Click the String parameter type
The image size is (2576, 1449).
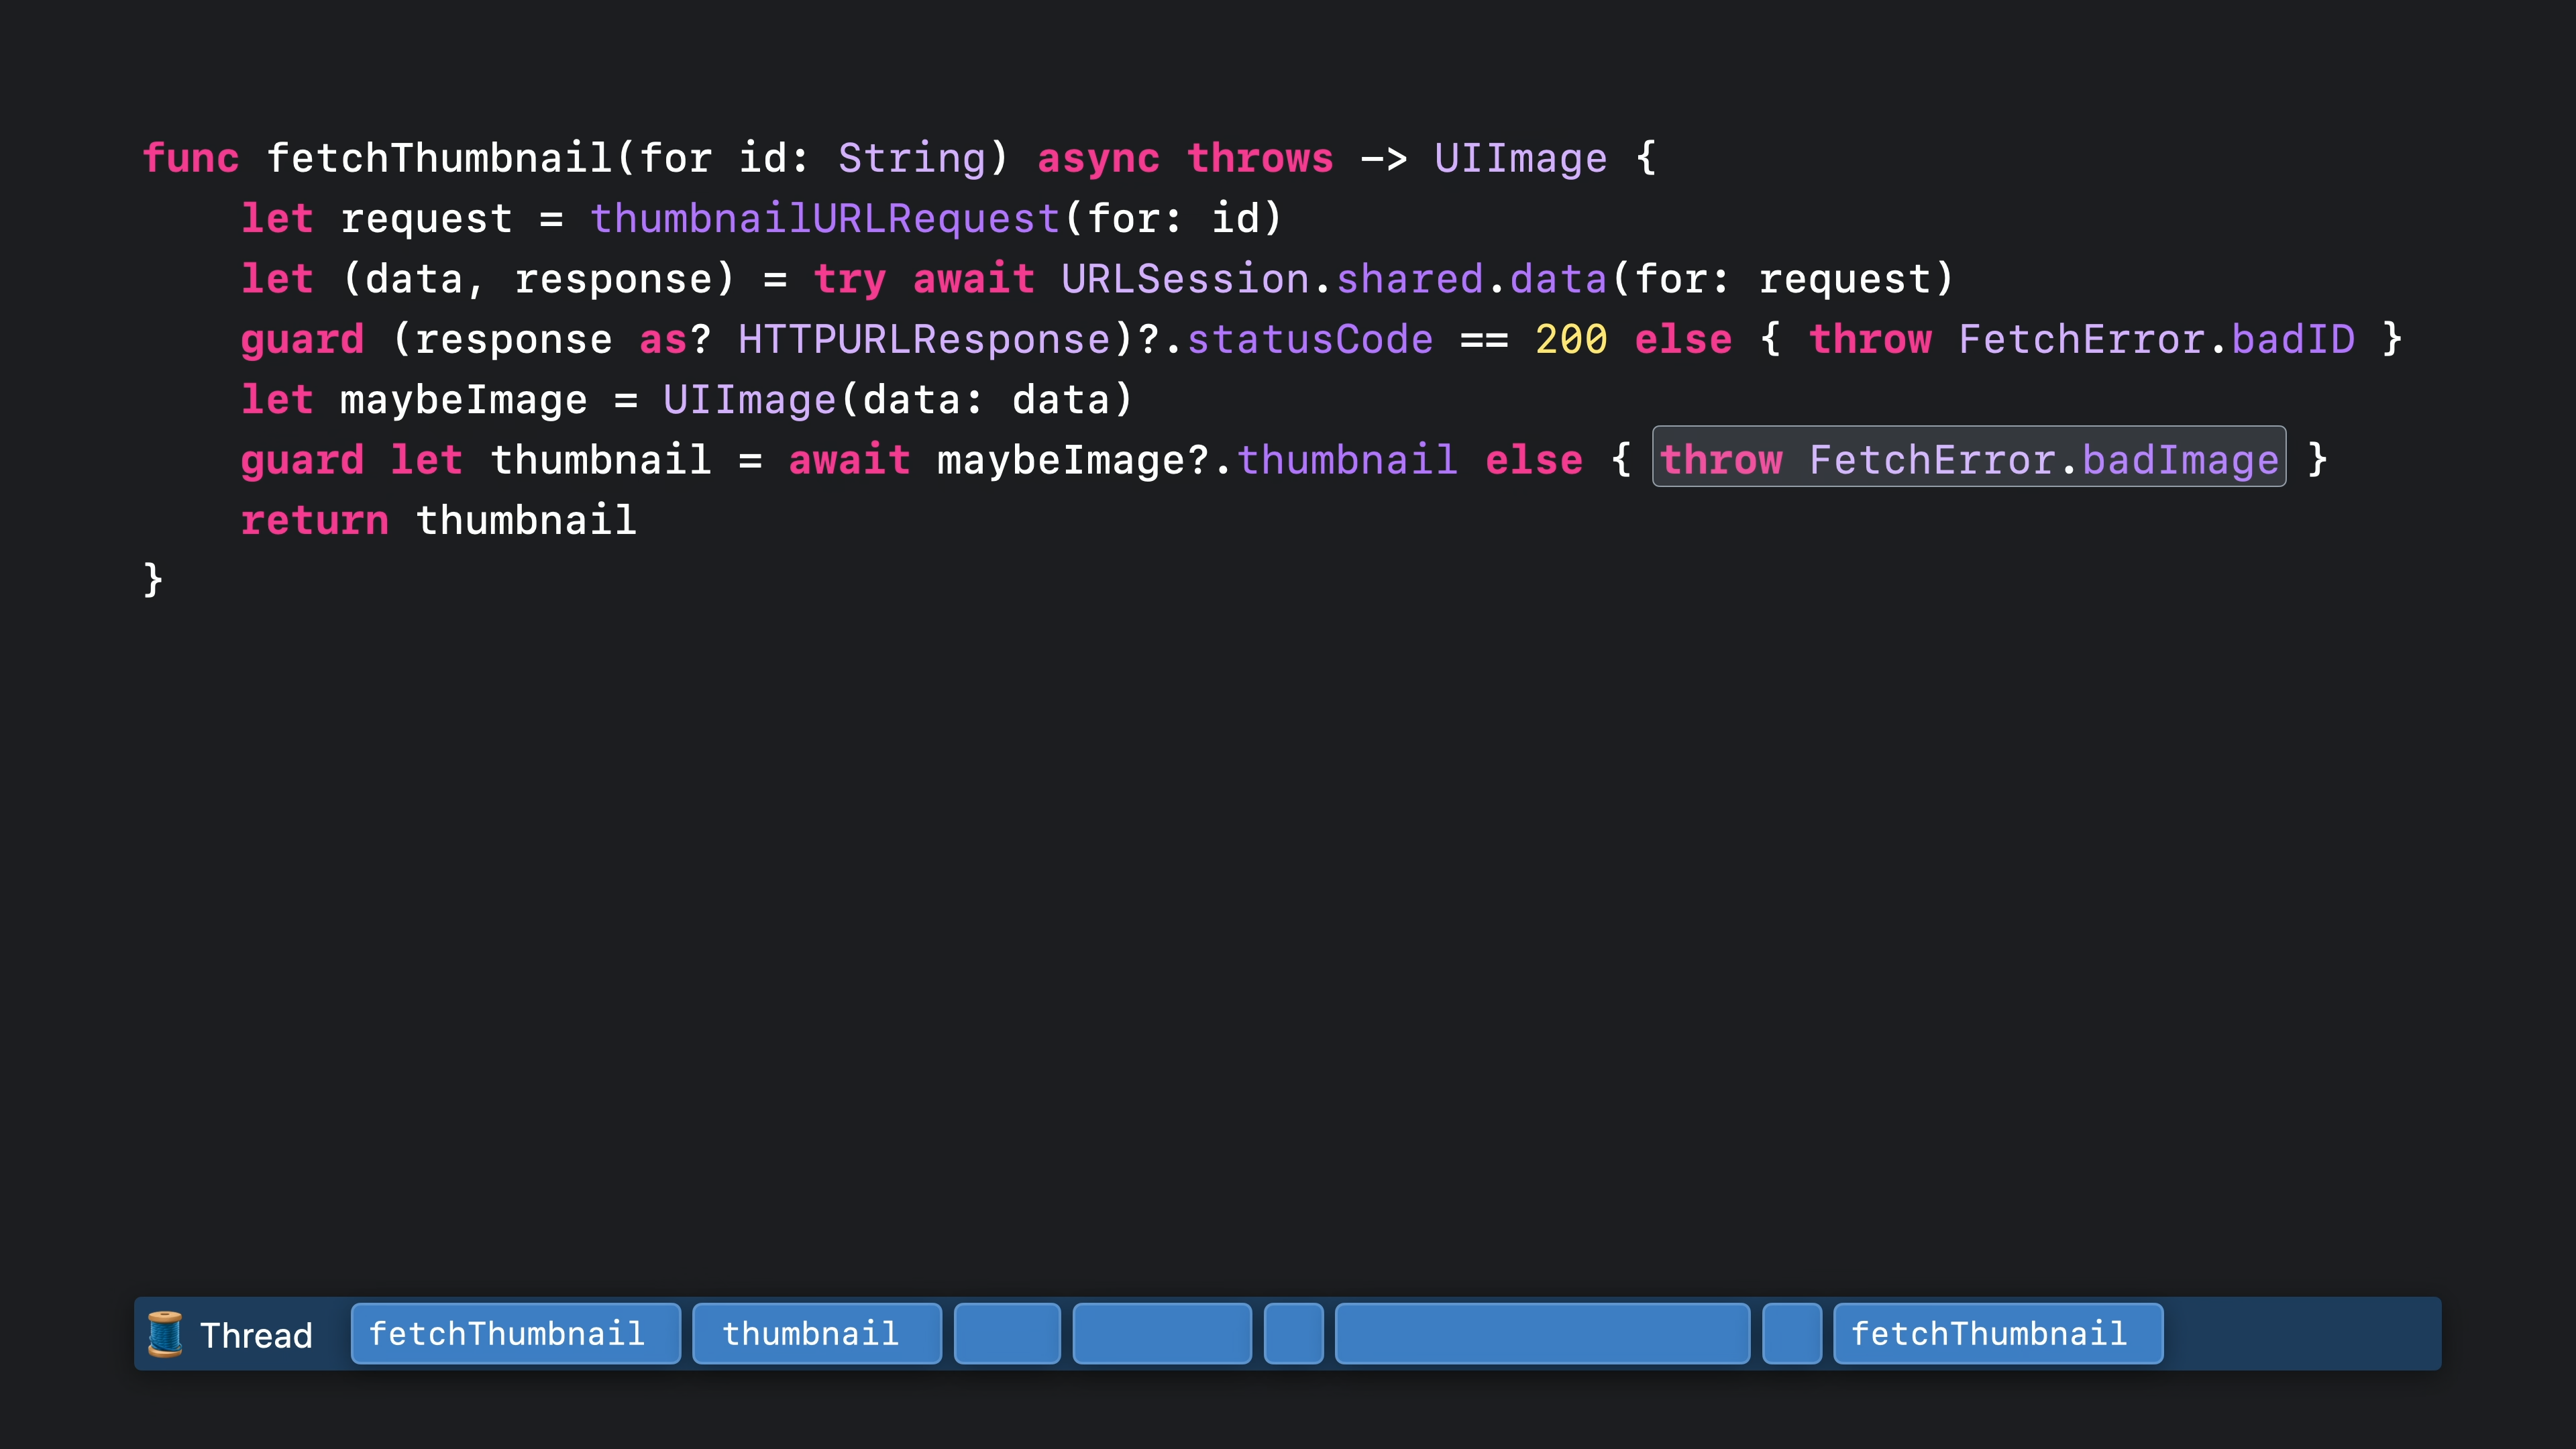click(x=911, y=158)
